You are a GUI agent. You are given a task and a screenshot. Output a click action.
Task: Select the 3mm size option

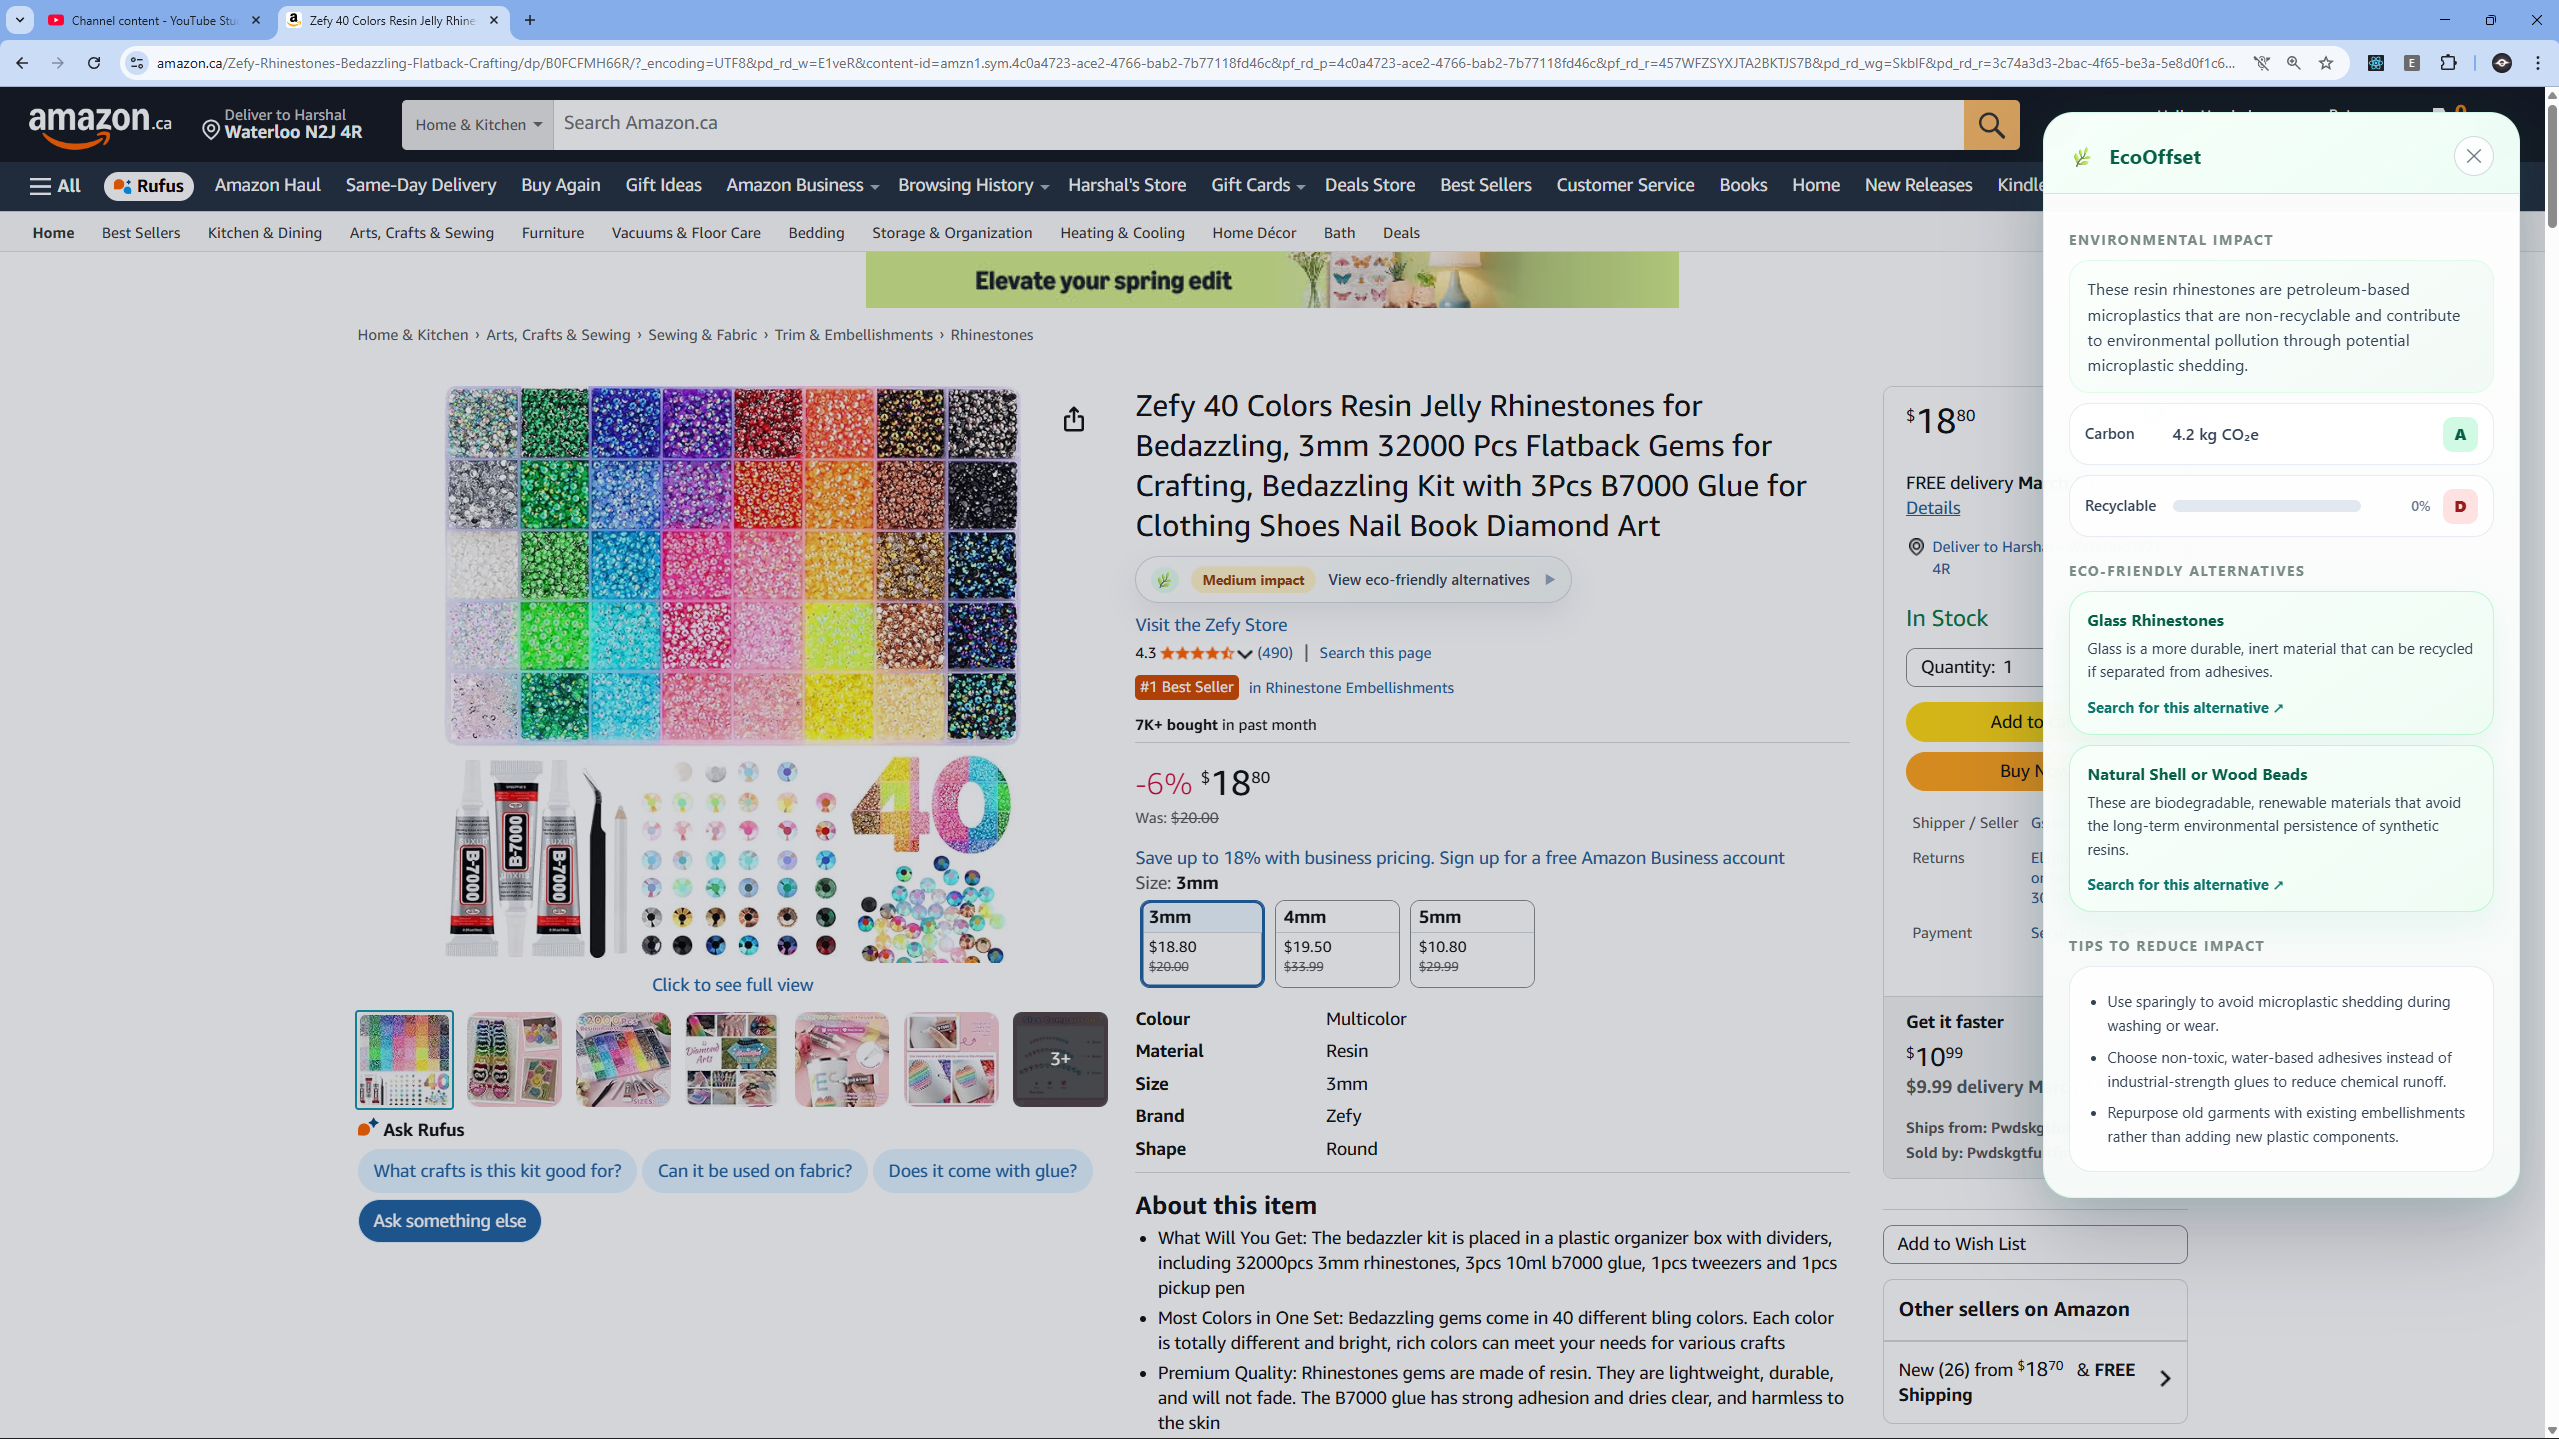(1201, 943)
